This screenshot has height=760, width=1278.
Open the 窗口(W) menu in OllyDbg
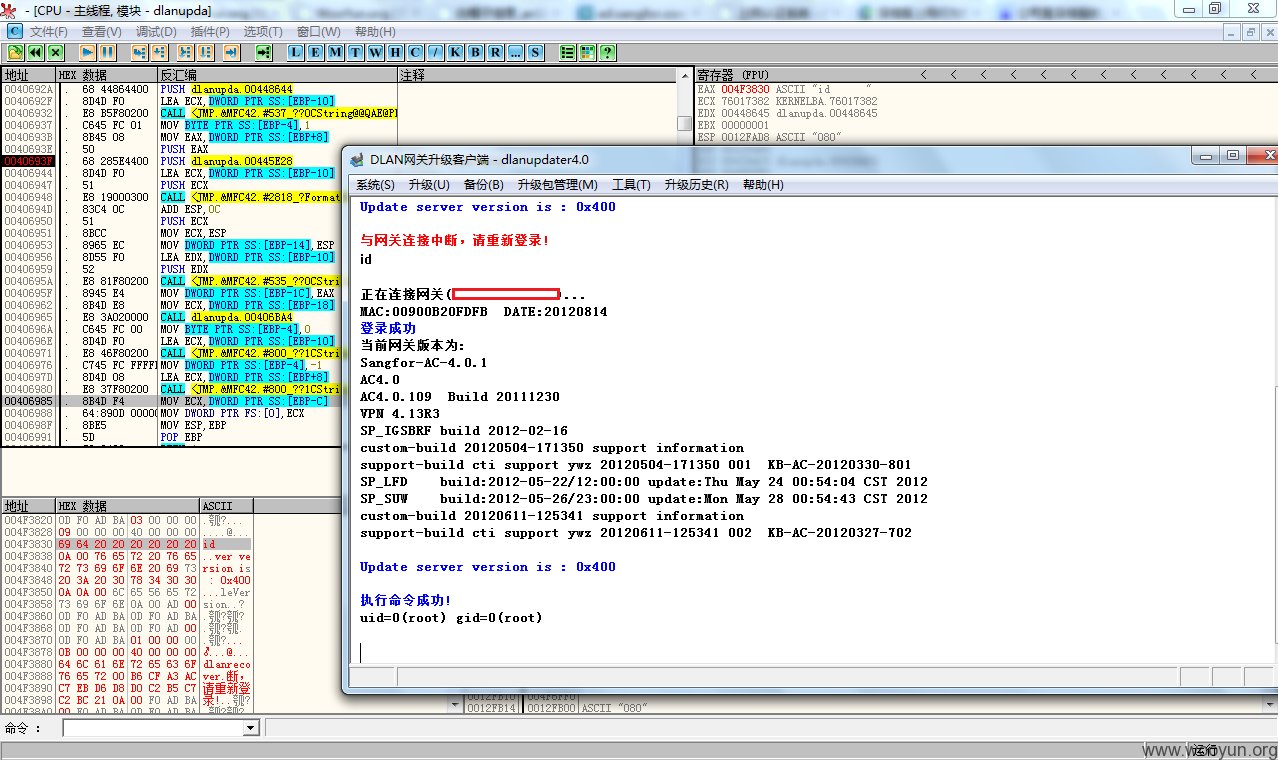click(x=318, y=32)
